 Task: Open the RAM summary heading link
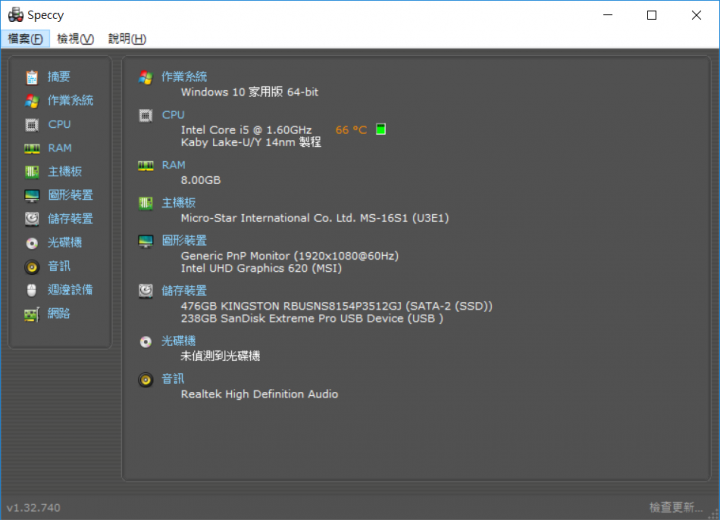click(174, 165)
